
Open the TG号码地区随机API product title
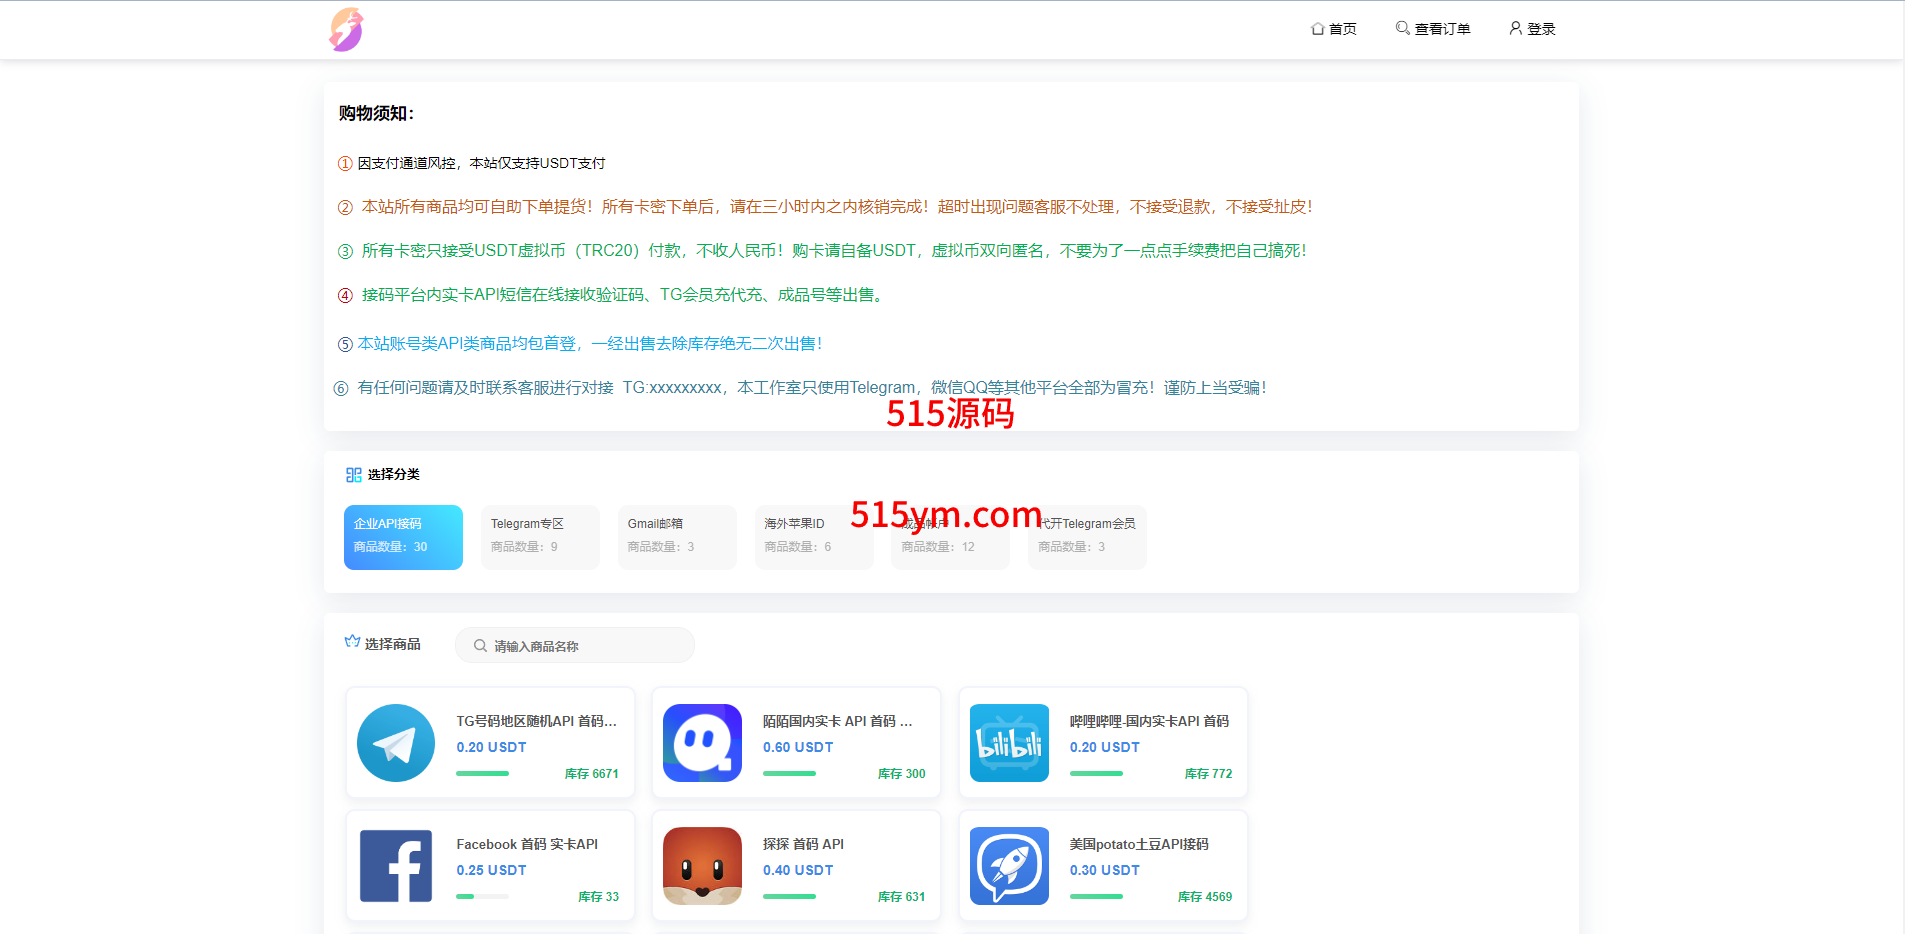[x=536, y=721]
